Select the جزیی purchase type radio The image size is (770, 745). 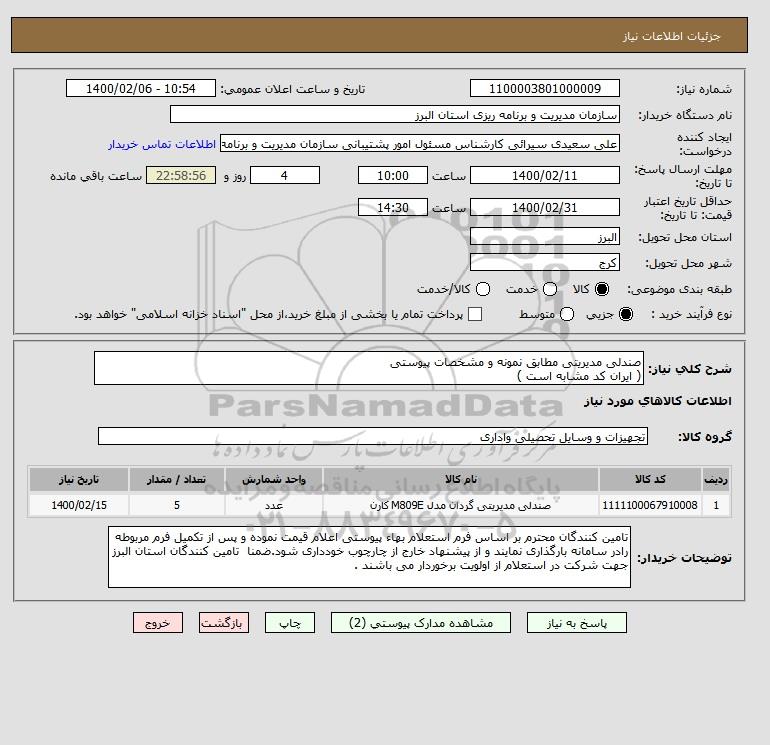coord(626,314)
